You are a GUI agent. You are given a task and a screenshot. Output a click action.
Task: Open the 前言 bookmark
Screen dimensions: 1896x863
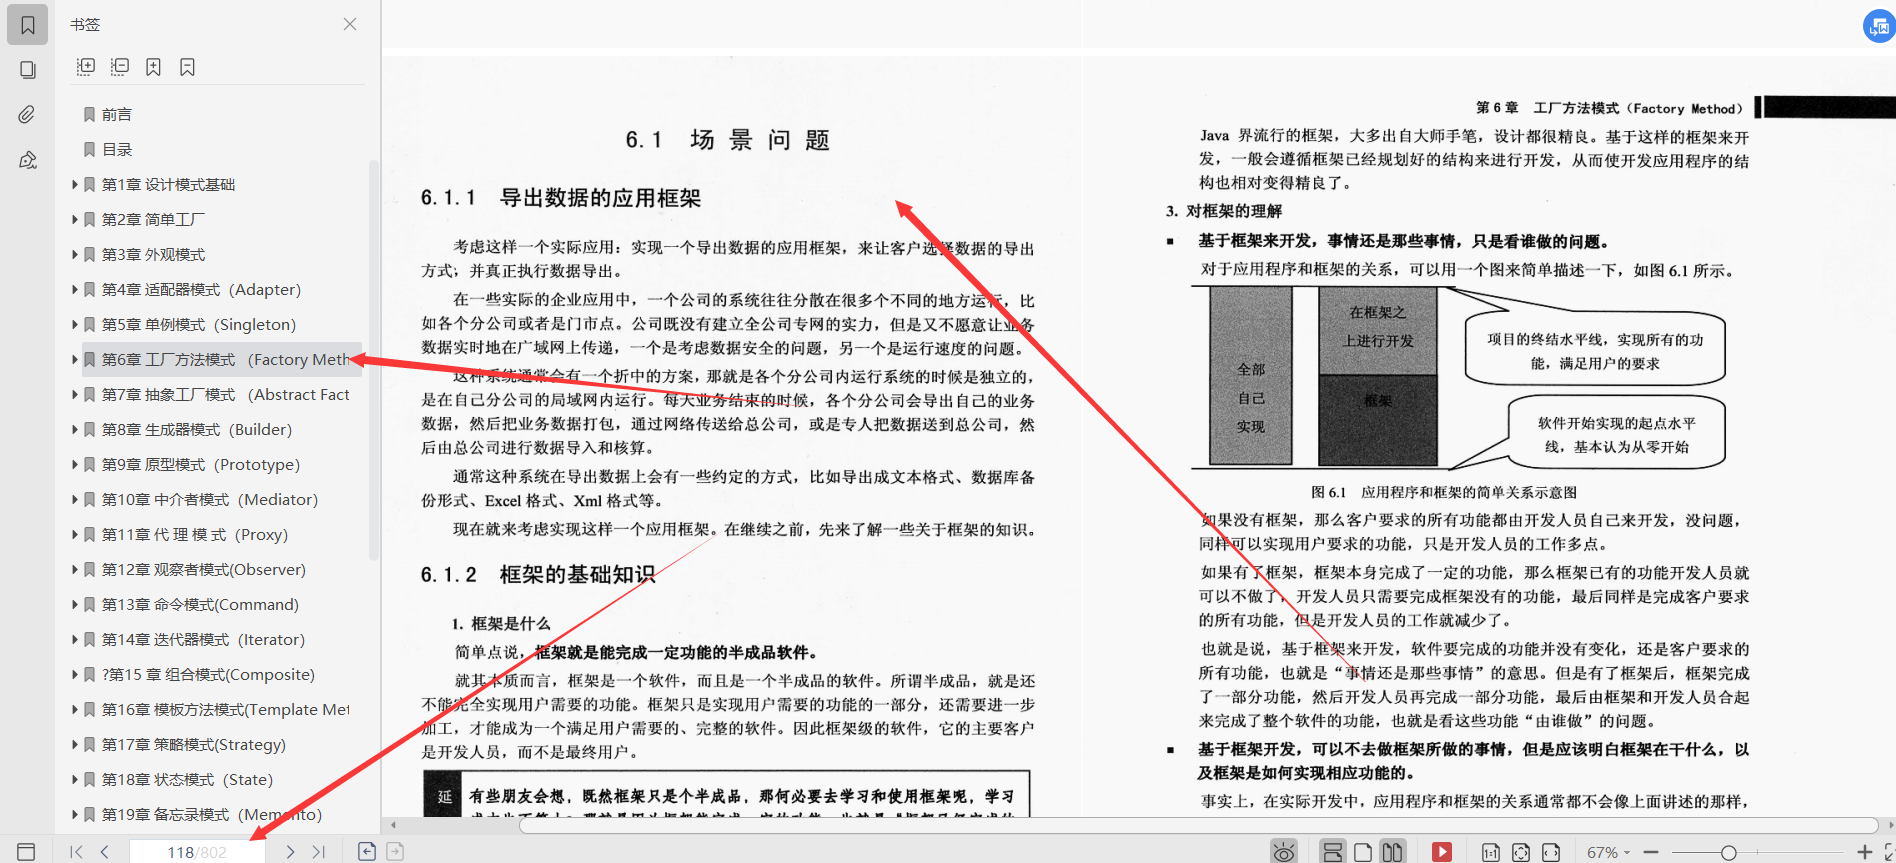[116, 115]
